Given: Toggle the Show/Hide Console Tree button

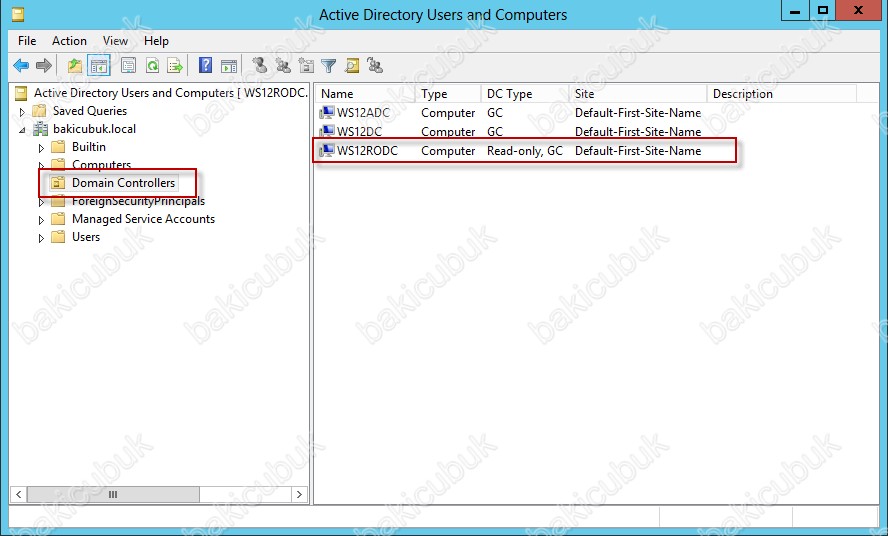Looking at the screenshot, I should [x=99, y=66].
